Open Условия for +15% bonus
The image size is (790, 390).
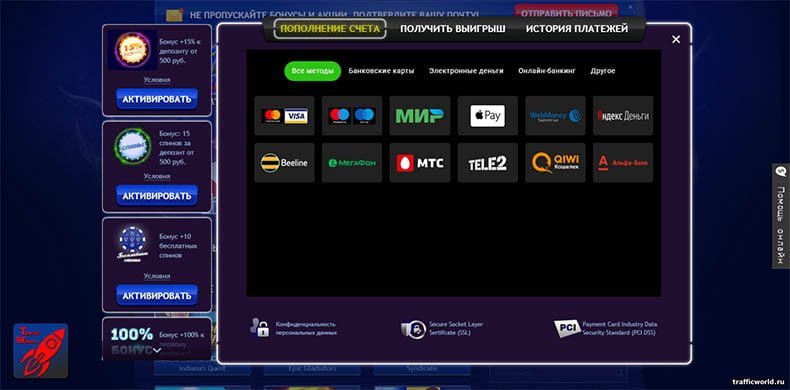[x=157, y=80]
